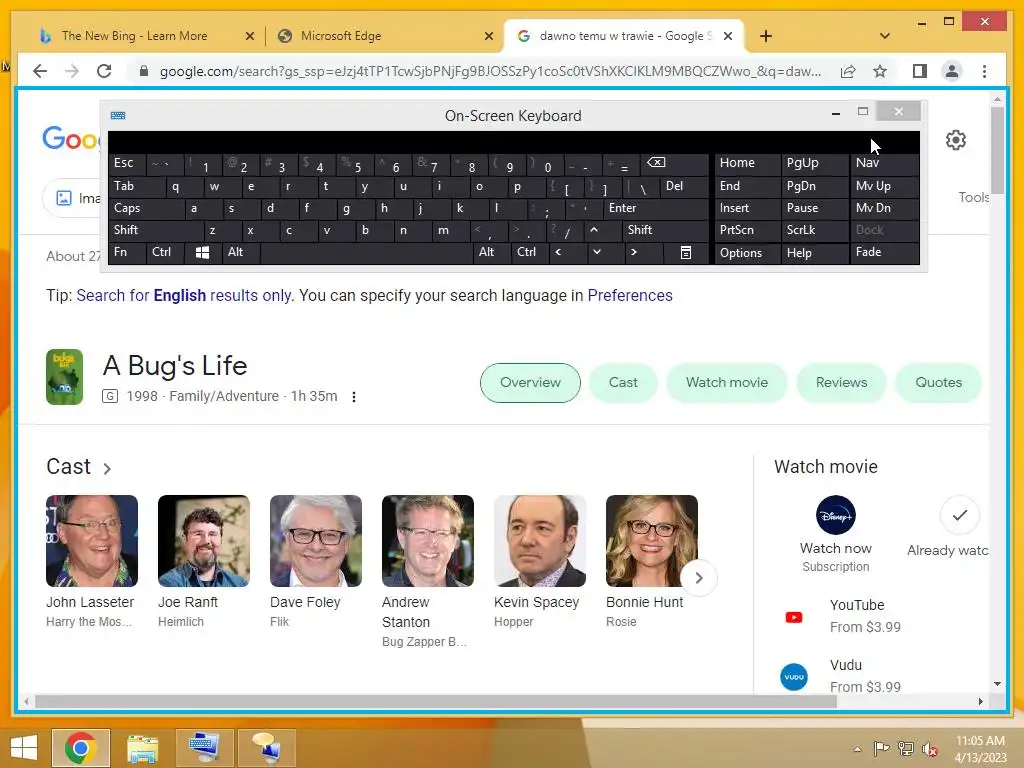The height and width of the screenshot is (768, 1024).
Task: Toggle the Fn key on the On-Screen Keyboard
Action: tap(127, 252)
